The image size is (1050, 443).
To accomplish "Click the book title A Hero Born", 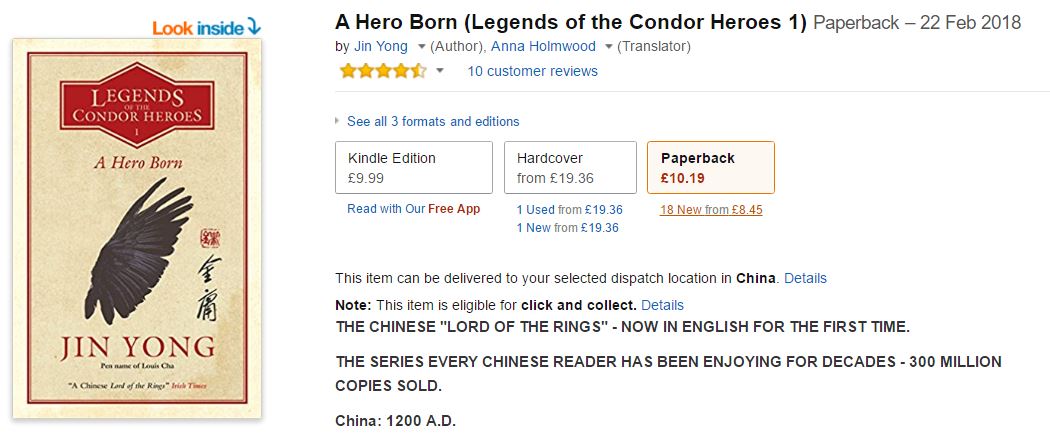I will (x=570, y=22).
